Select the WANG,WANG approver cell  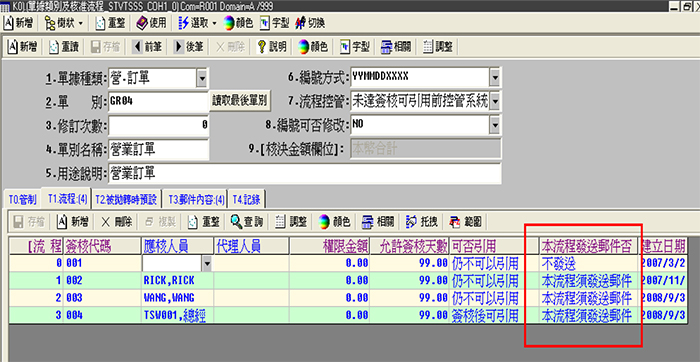point(177,298)
